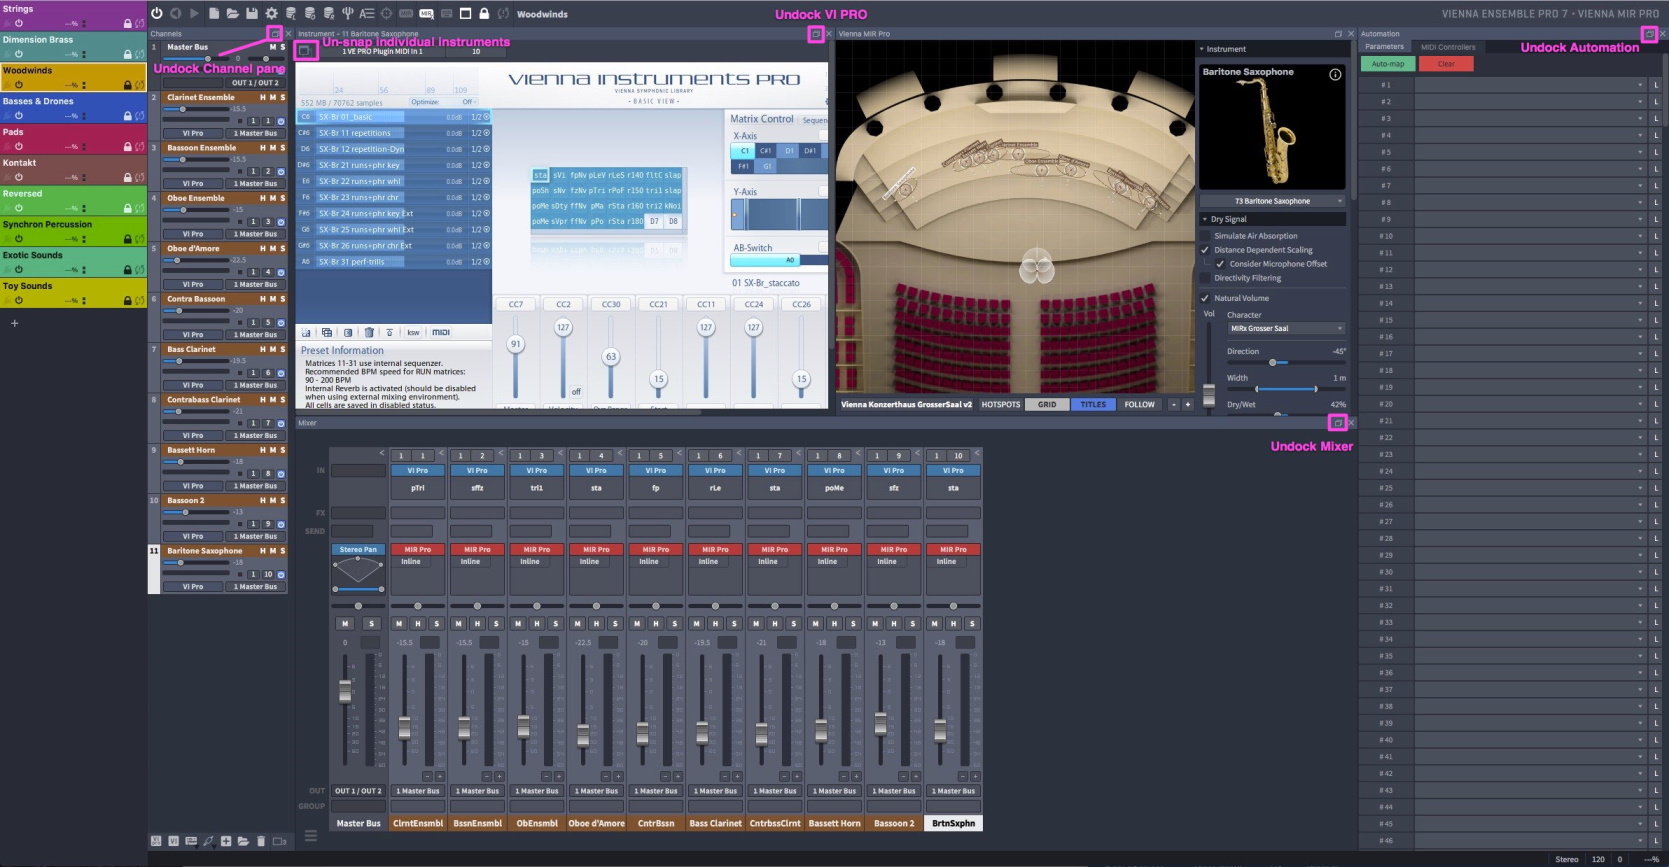1669x867 pixels.
Task: Click the CC7 controller button
Action: [x=516, y=304]
